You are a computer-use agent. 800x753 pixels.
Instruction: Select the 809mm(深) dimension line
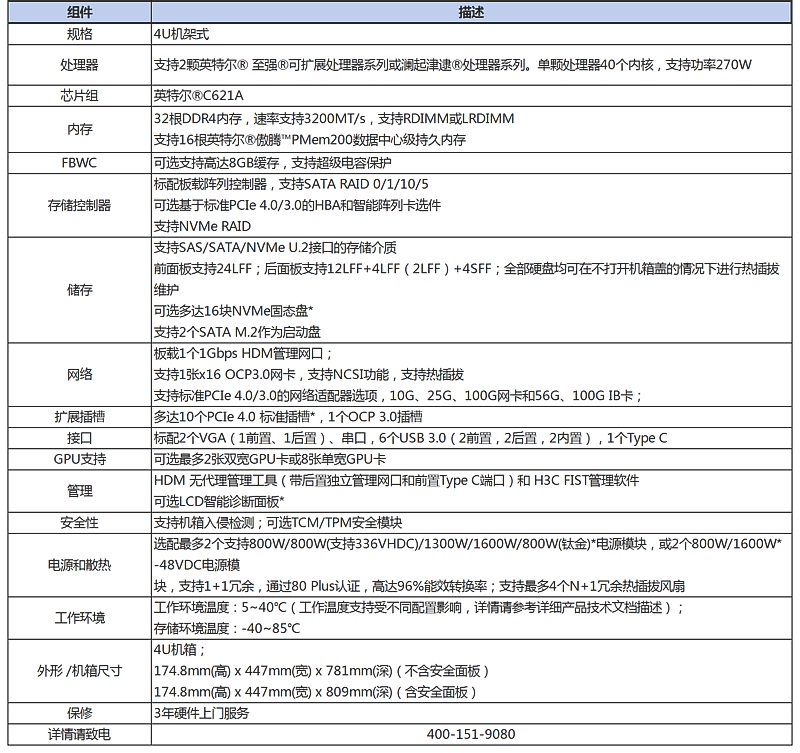(315, 692)
